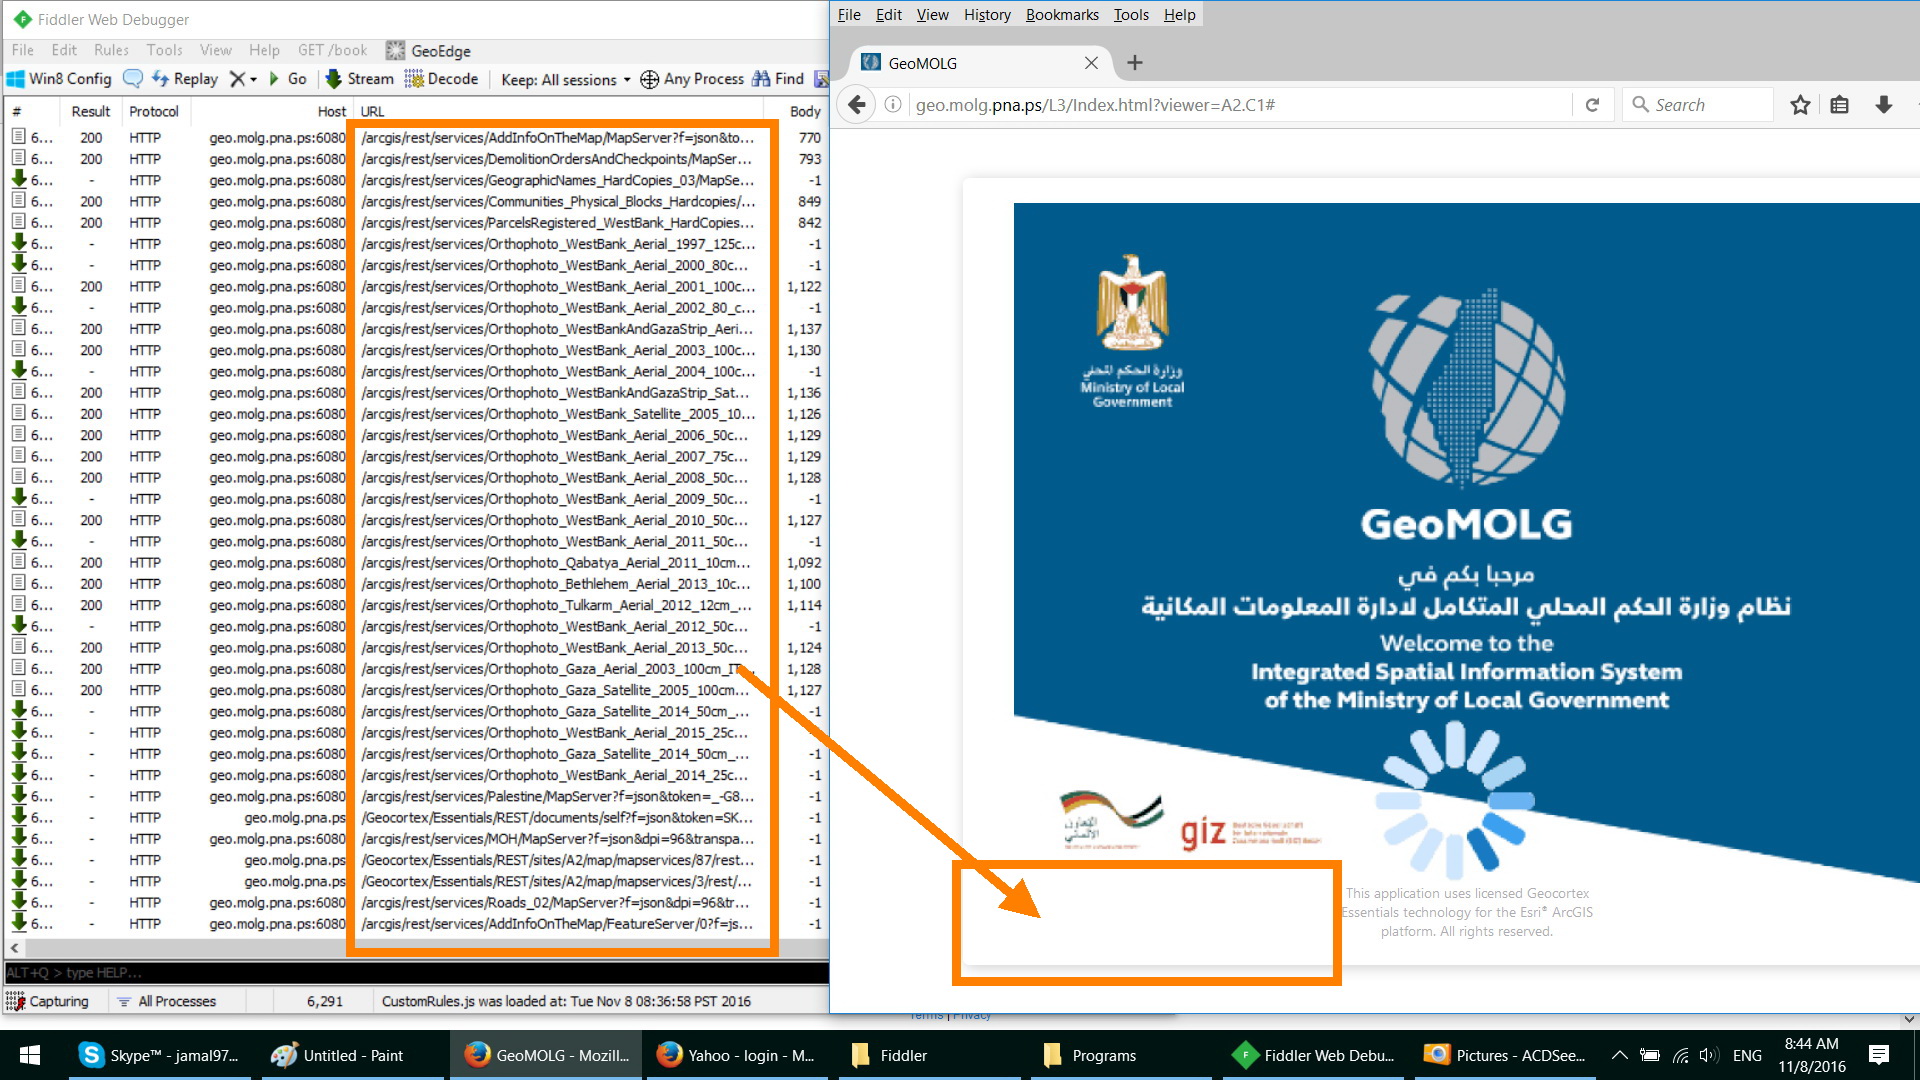
Task: Switch to Yahoo - login Firefox window
Action: pos(736,1055)
